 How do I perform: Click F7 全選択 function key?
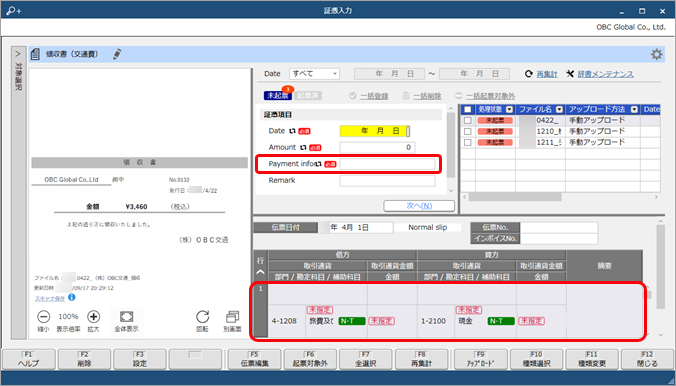[x=366, y=359]
